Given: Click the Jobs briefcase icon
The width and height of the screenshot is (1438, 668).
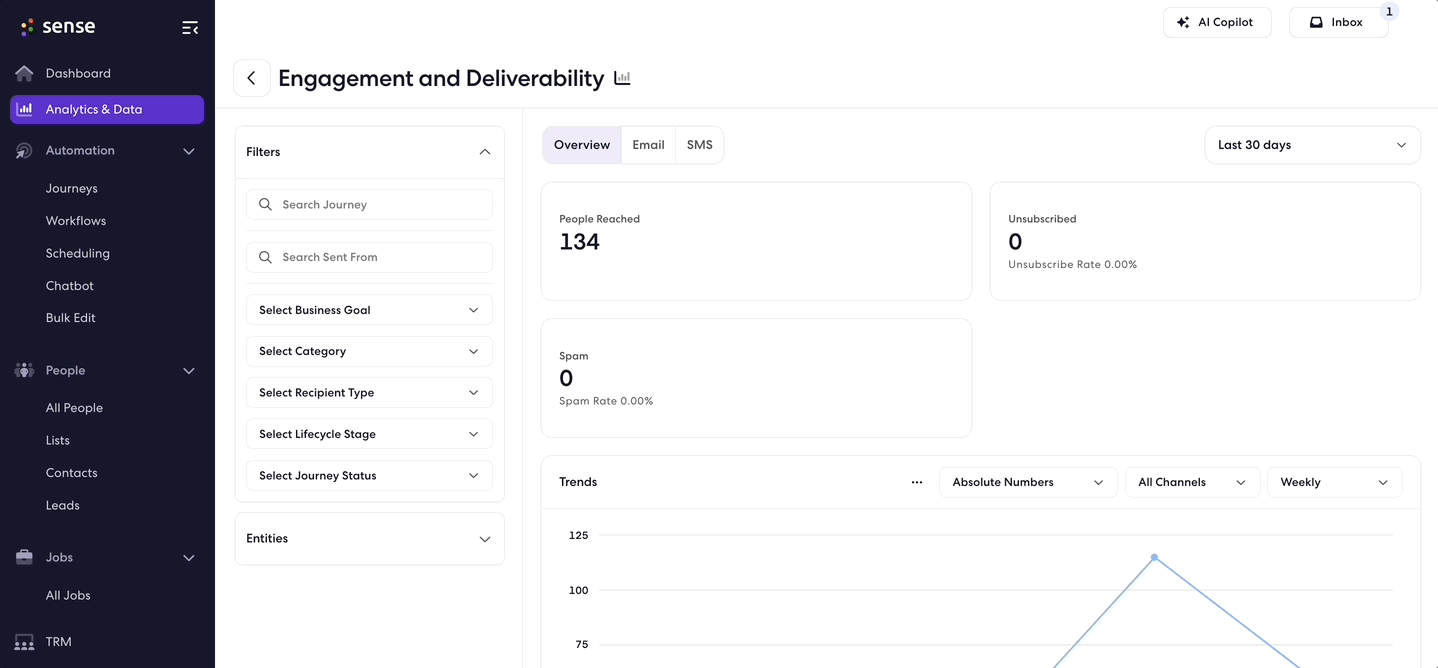Looking at the screenshot, I should [x=25, y=558].
